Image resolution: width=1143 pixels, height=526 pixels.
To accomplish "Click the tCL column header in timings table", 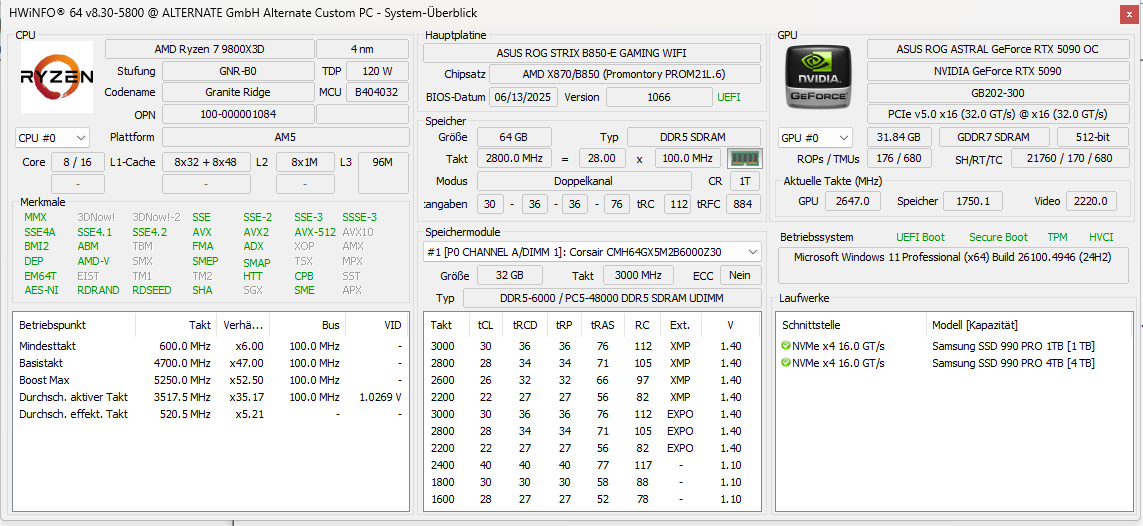I will [485, 325].
